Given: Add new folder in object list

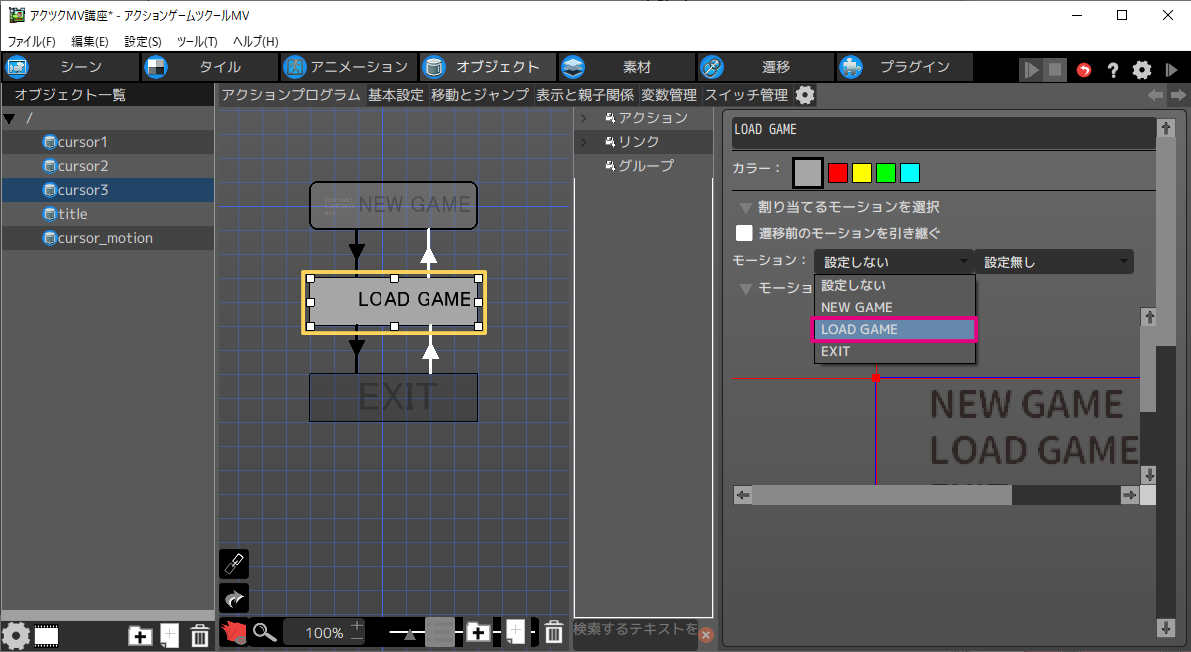Looking at the screenshot, I should click(140, 635).
